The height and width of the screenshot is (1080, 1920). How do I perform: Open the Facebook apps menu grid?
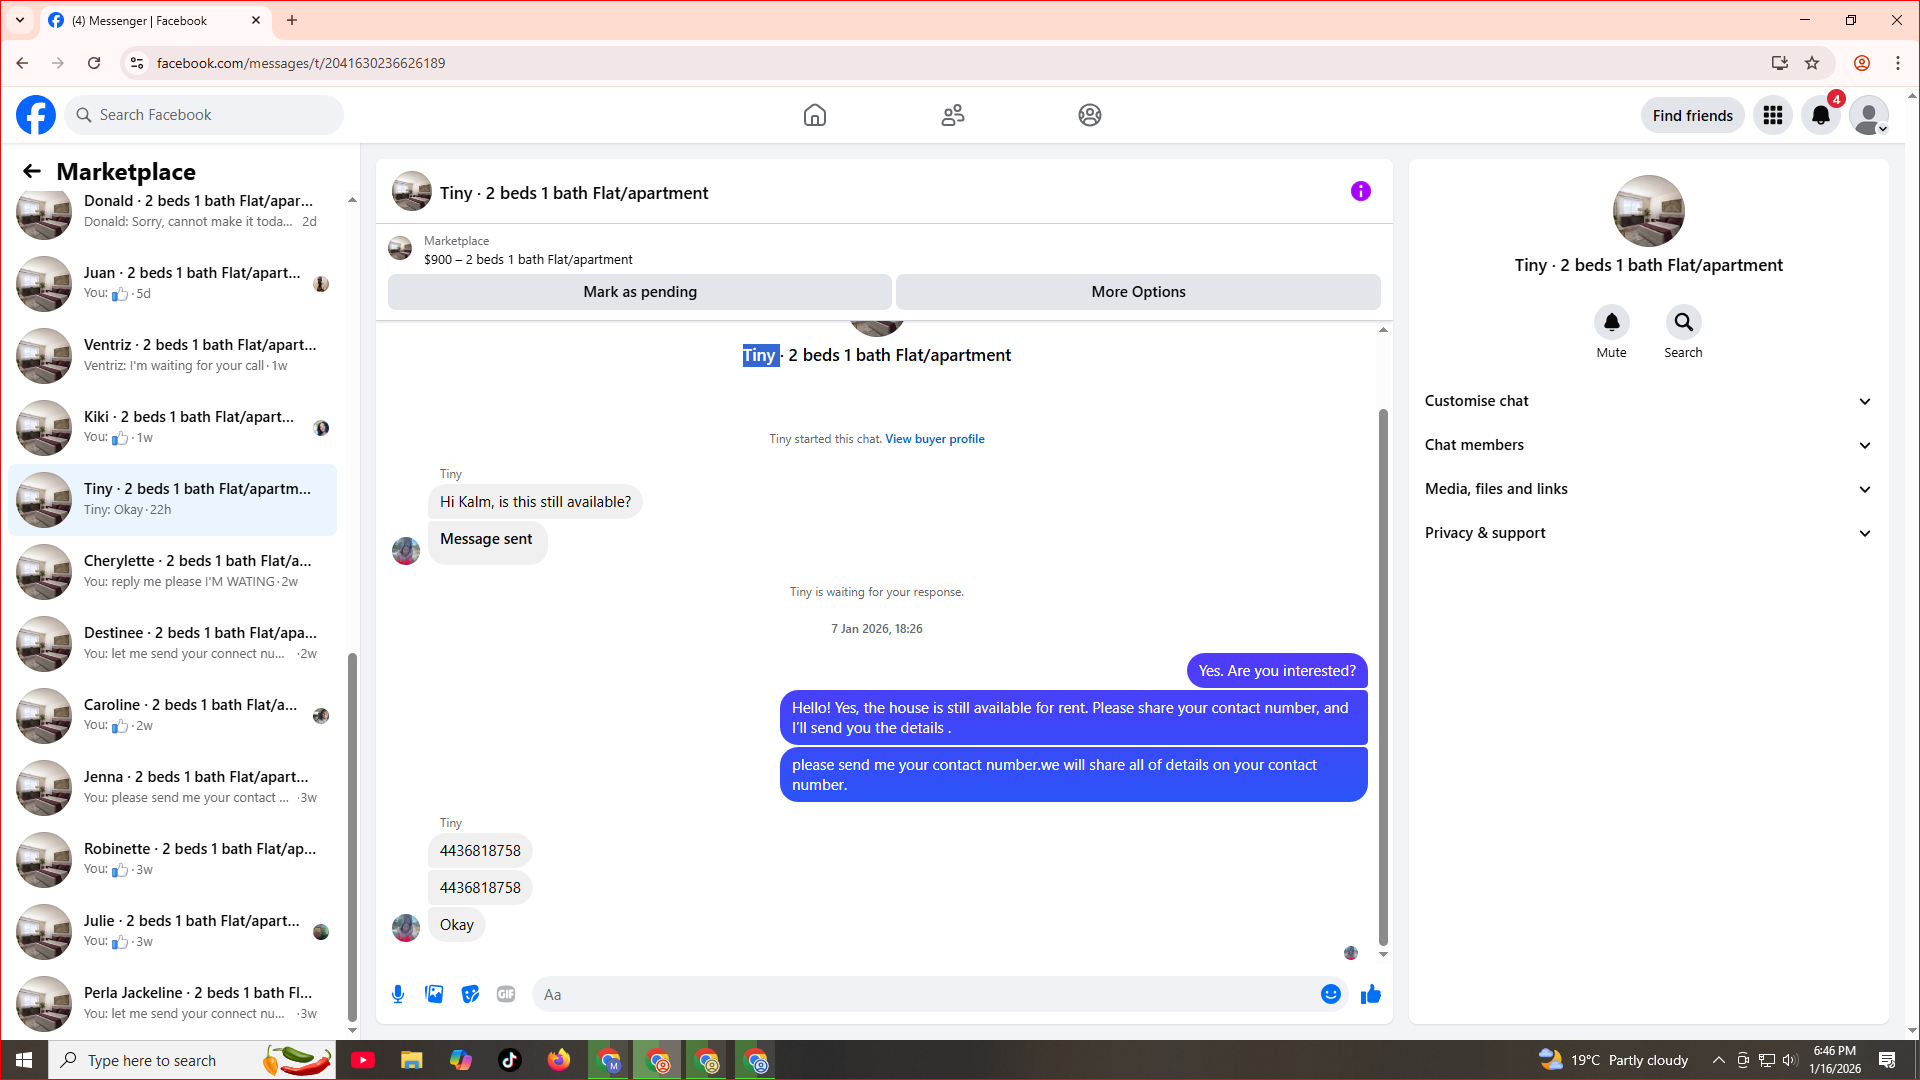[x=1773, y=115]
